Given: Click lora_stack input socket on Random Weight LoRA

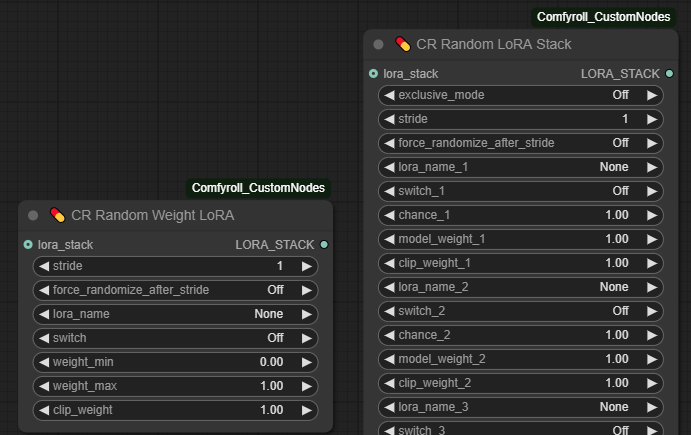Looking at the screenshot, I should click(28, 245).
